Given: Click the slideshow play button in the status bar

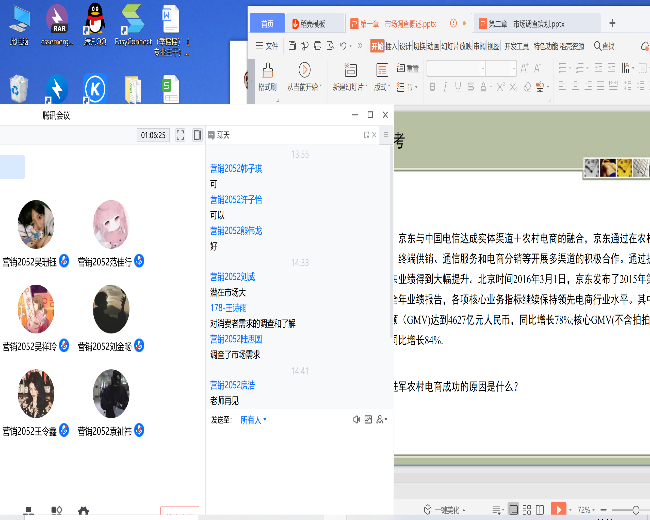Looking at the screenshot, I should (x=559, y=509).
